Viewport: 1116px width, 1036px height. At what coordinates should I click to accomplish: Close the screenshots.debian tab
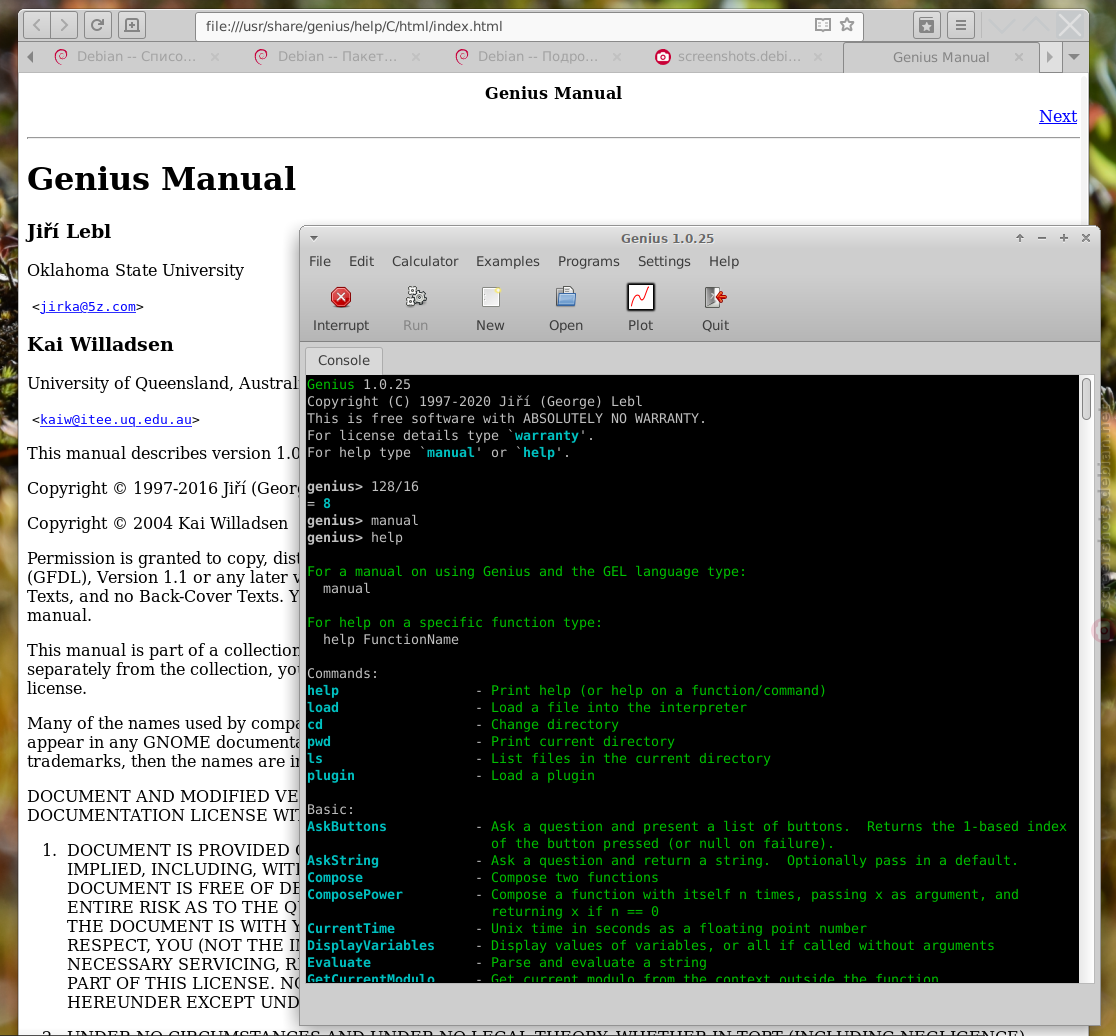click(818, 56)
